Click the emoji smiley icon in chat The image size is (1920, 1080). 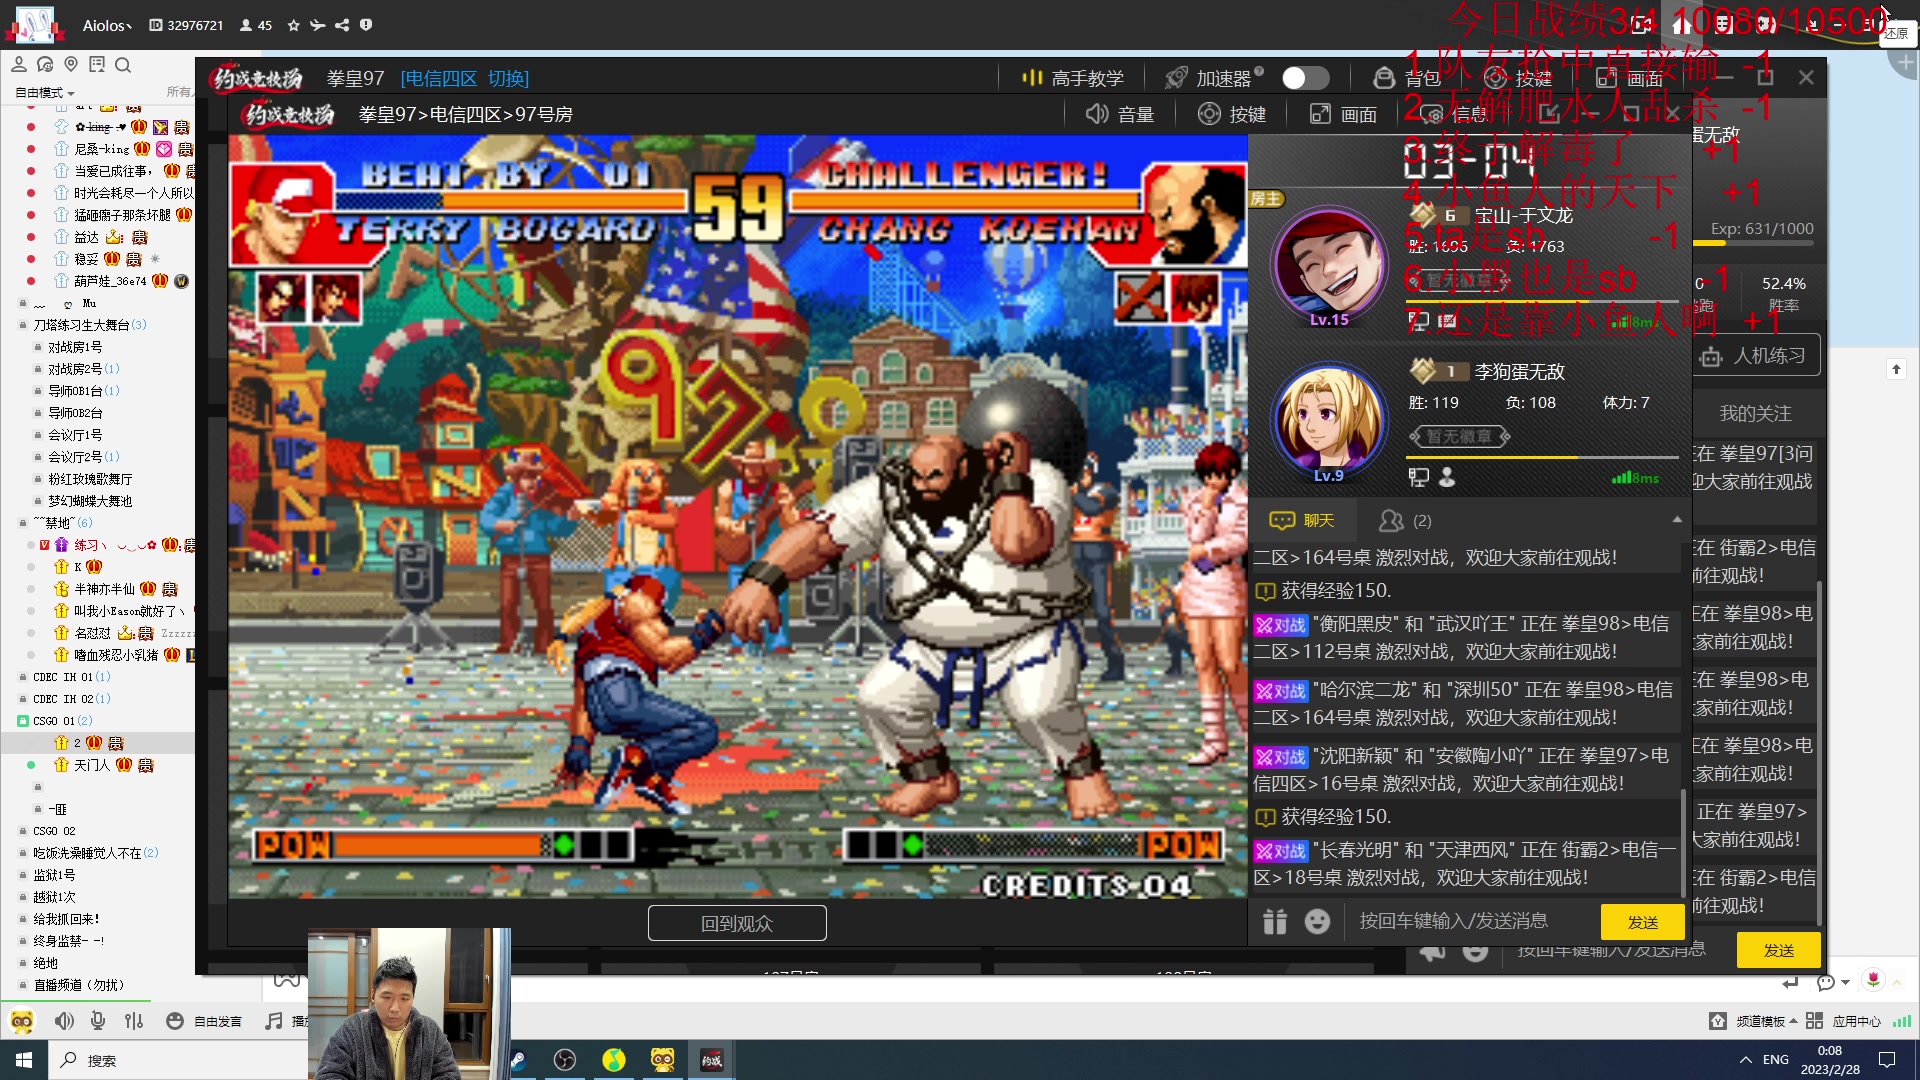(1317, 921)
